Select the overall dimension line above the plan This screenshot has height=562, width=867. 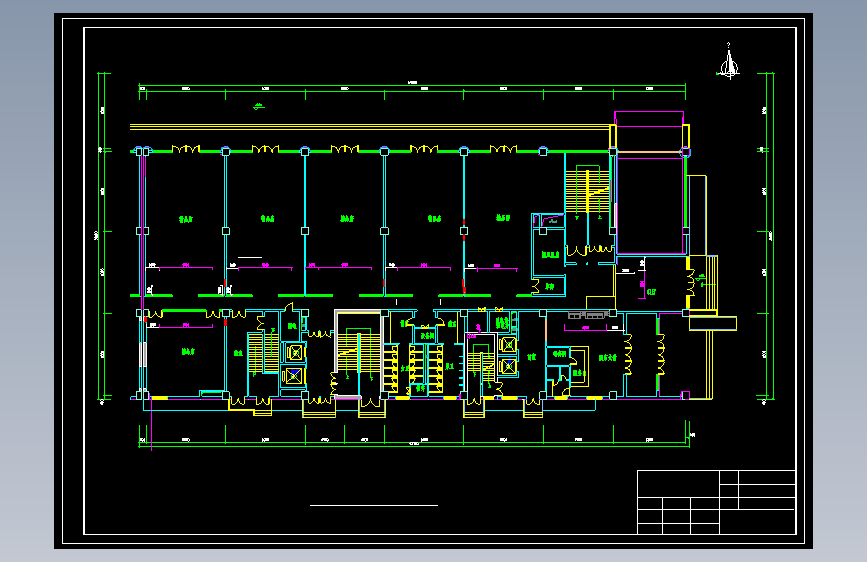(x=412, y=85)
